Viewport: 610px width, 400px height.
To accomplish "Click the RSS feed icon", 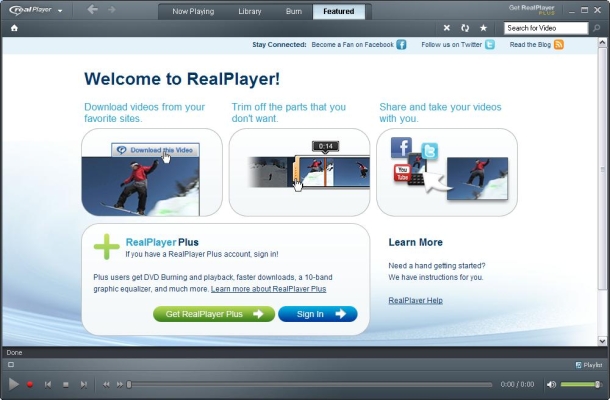I will 559,44.
